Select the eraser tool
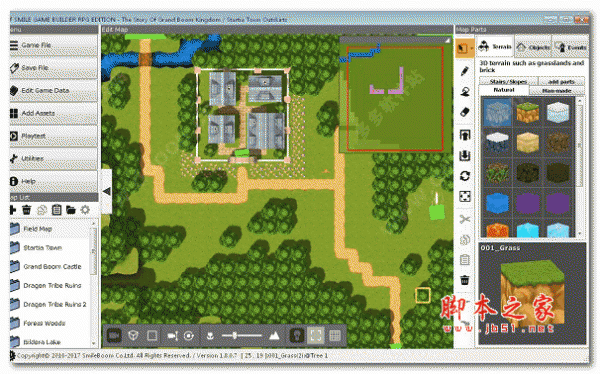 pyautogui.click(x=465, y=112)
